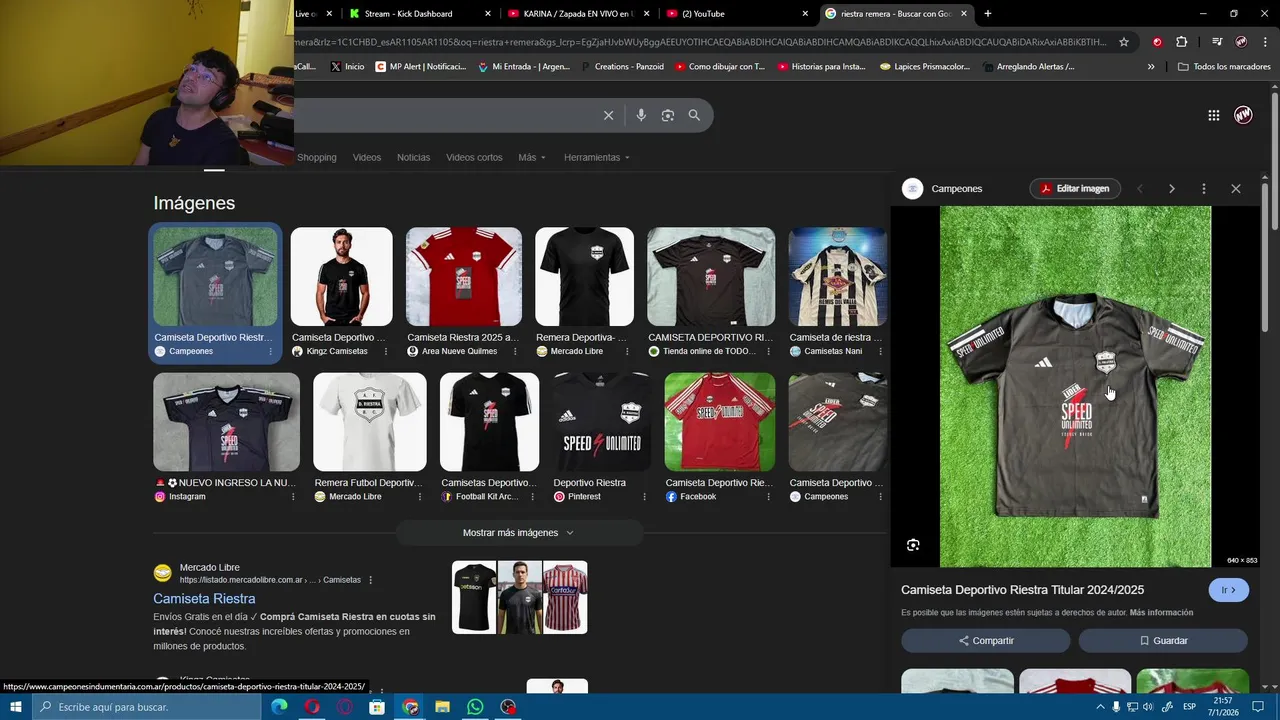Open the Google apps grid
This screenshot has width=1280, height=720.
point(1213,115)
